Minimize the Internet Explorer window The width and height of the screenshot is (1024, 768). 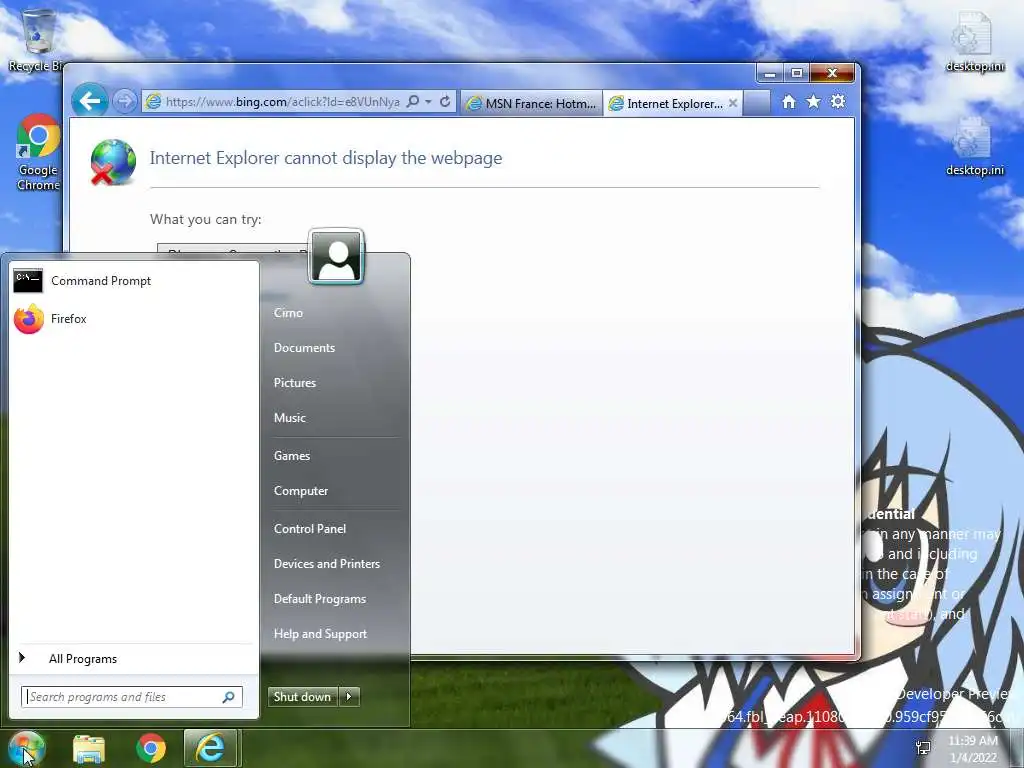pos(770,73)
